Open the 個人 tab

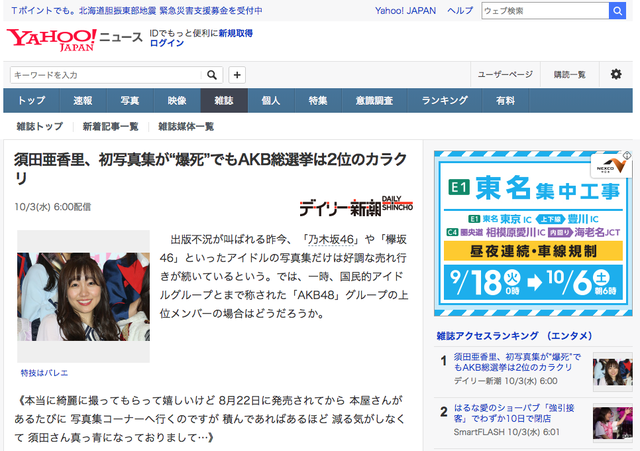tap(271, 100)
